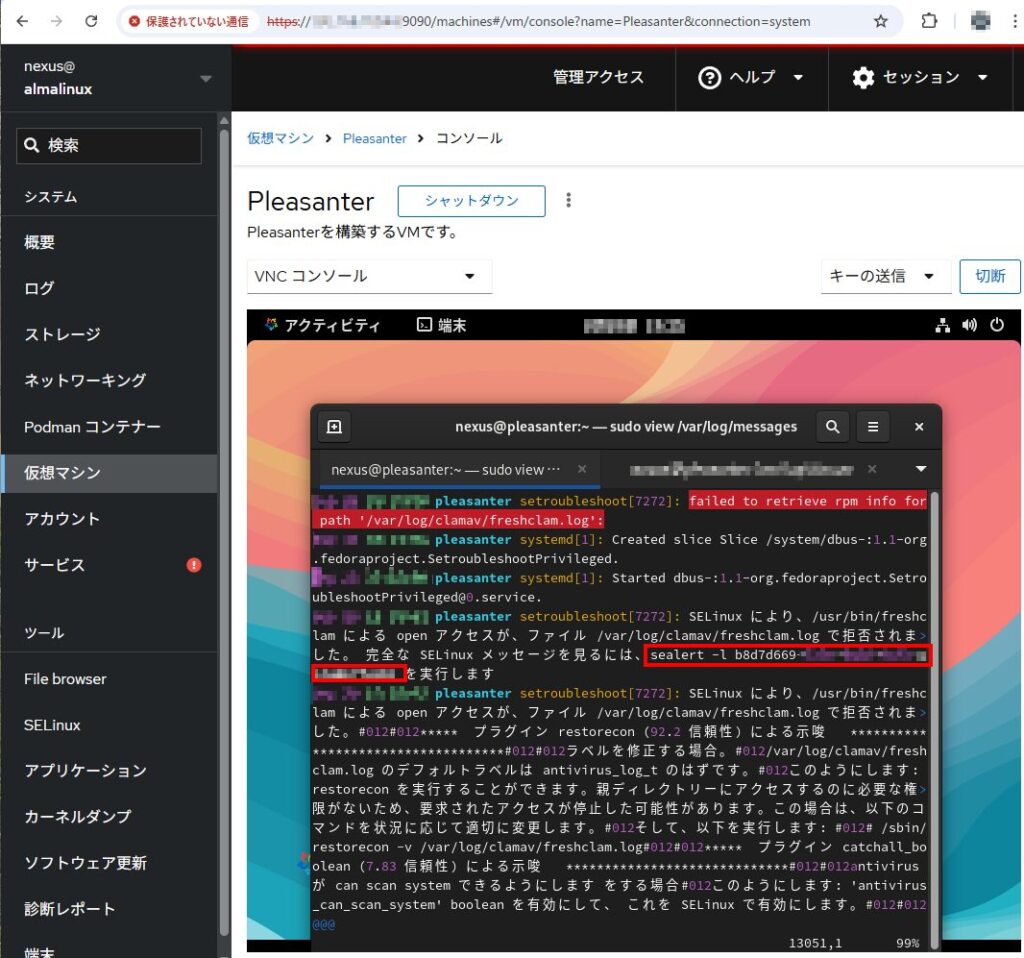This screenshot has width=1024, height=958.
Task: Click the new tab icon in terminal
Action: 334,427
